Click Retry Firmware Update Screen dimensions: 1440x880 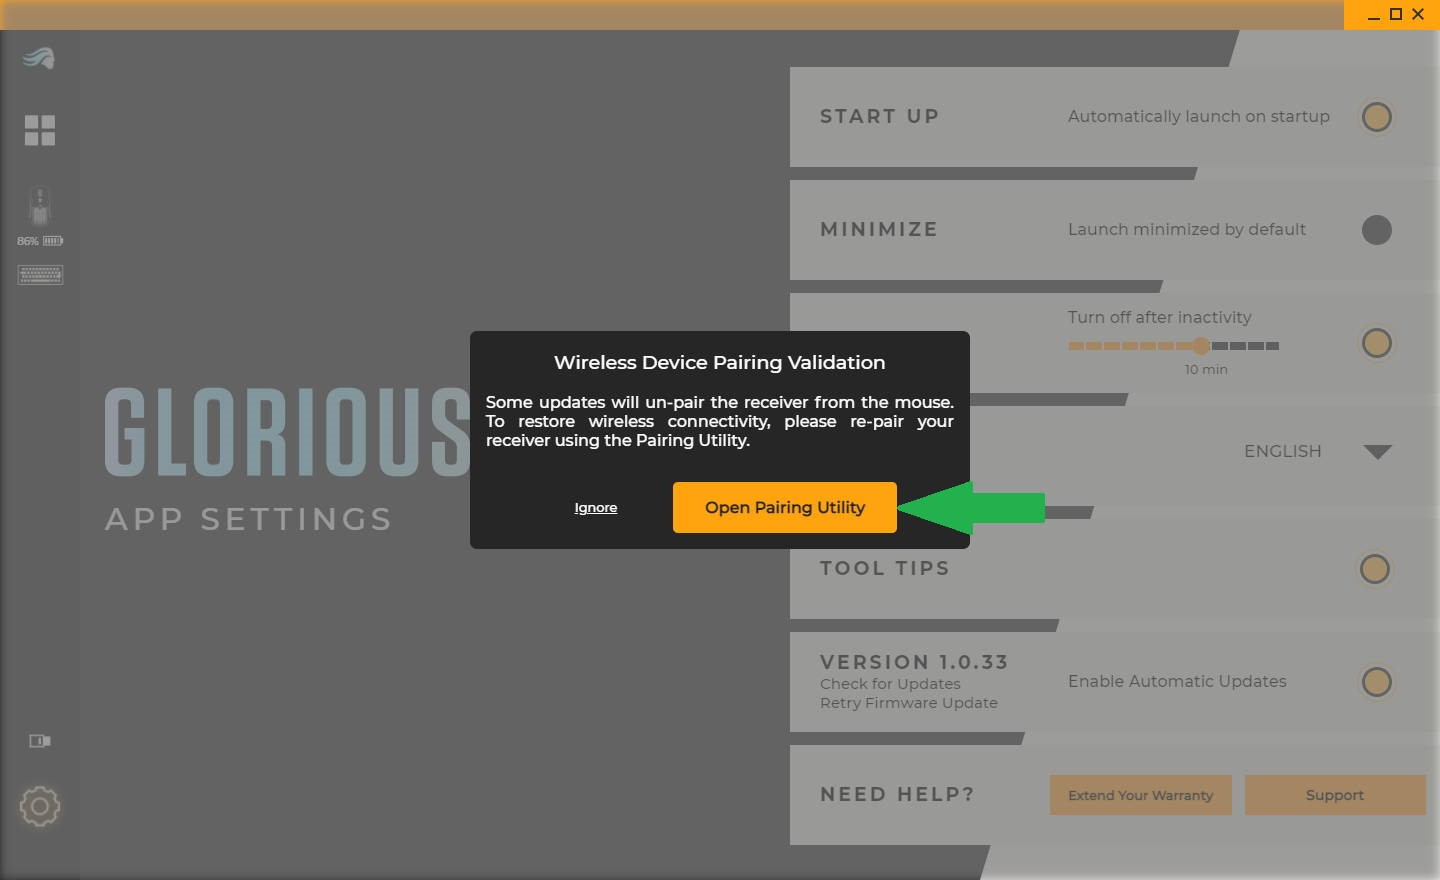(x=909, y=703)
